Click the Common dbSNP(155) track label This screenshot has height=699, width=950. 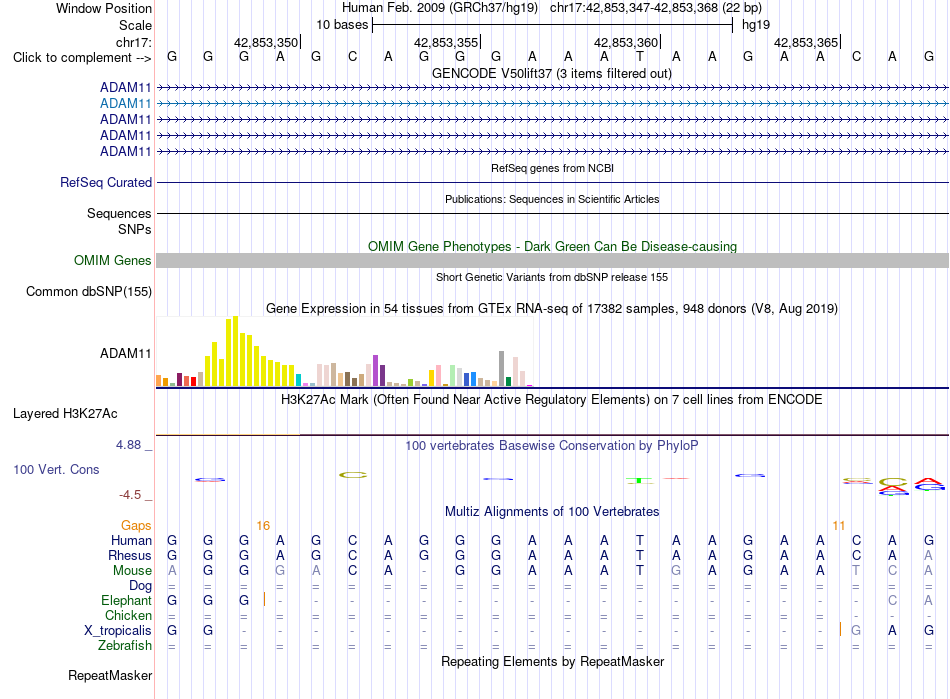tap(88, 291)
